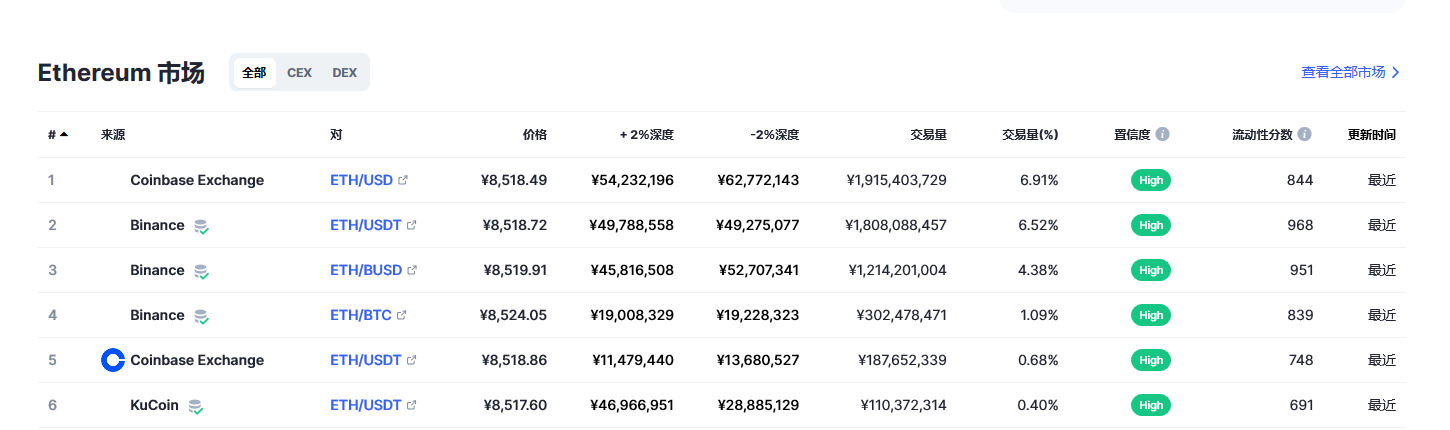The width and height of the screenshot is (1450, 430).
Task: Click the info icon next to 流动性分数
Action: coord(1305,134)
